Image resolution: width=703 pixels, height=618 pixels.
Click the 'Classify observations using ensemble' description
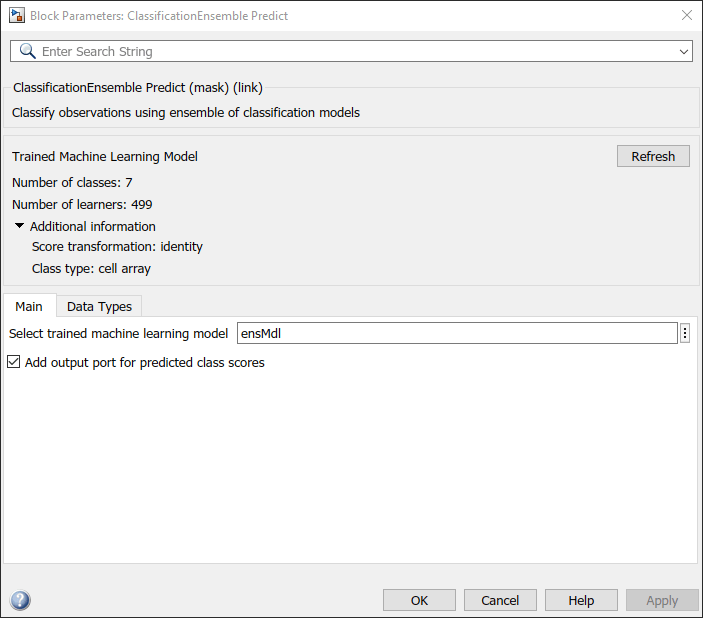186,113
